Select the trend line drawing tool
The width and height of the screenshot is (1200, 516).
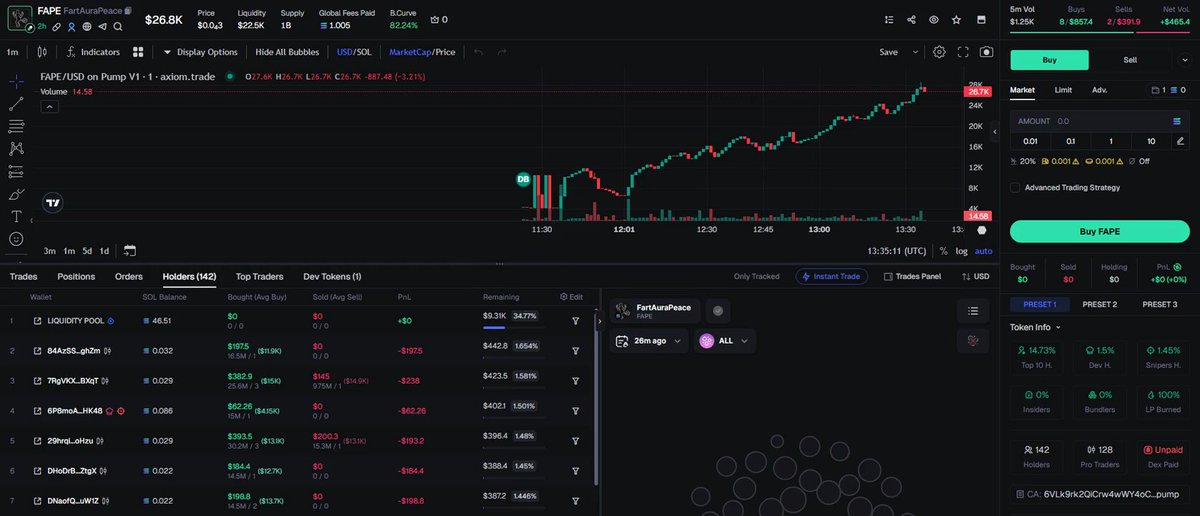[16, 104]
